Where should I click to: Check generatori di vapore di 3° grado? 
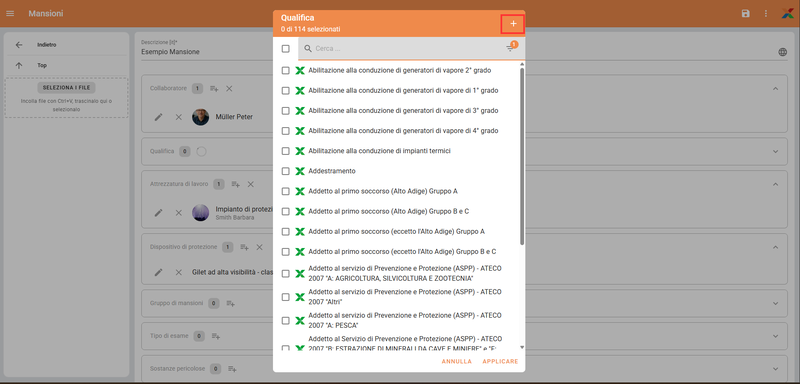(x=286, y=111)
